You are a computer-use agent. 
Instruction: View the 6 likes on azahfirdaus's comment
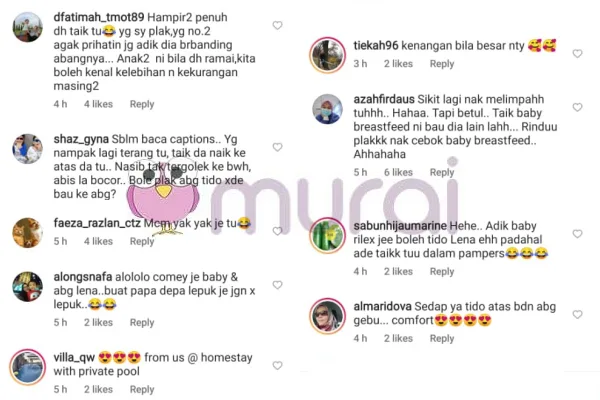[398, 172]
